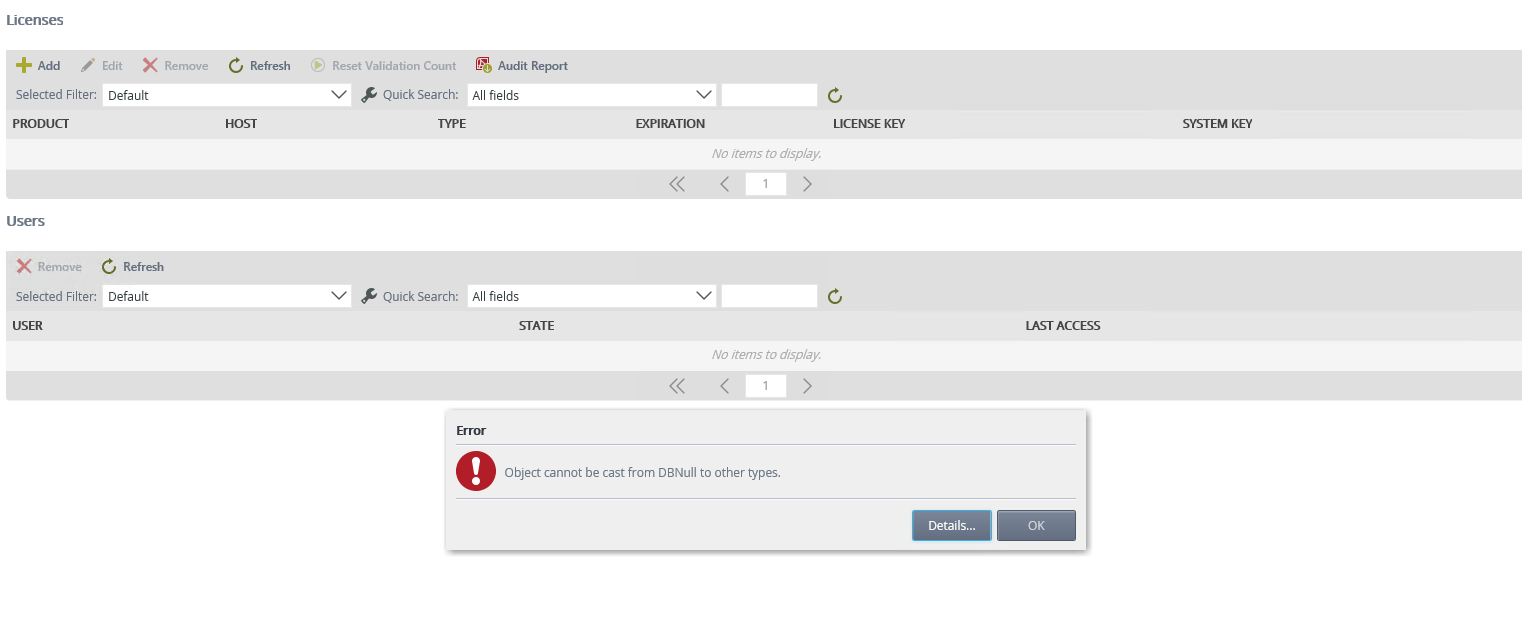Viewport: 1522px width, 621px height.
Task: Sort Licenses by PRODUCT column header
Action: [x=41, y=124]
